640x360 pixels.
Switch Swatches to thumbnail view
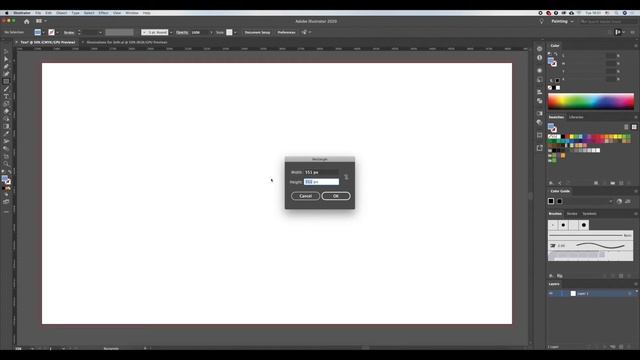coord(634,127)
